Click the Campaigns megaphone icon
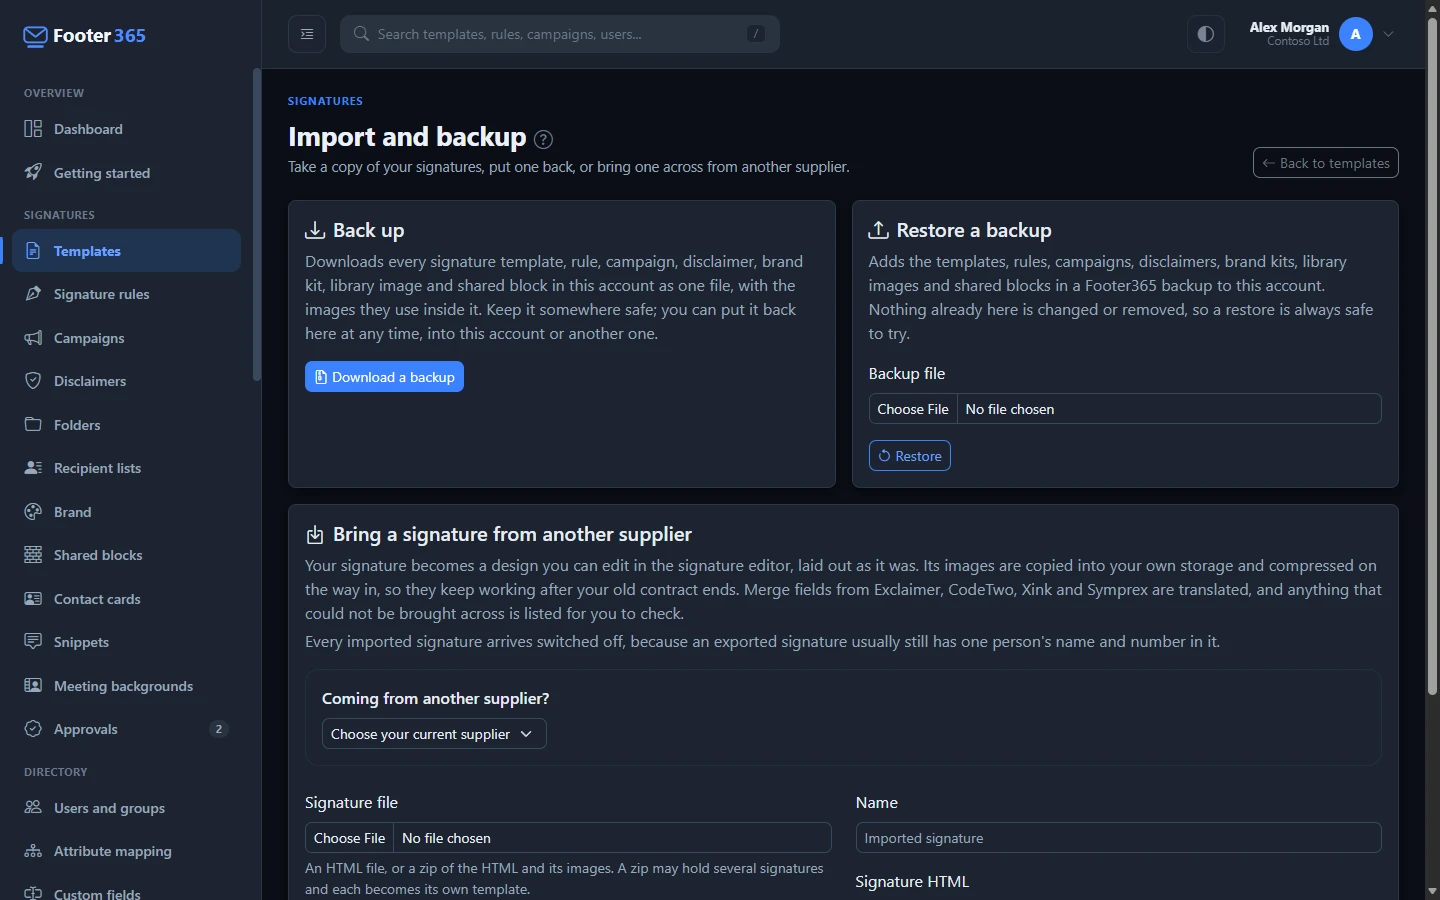Viewport: 1440px width, 900px height. click(x=33, y=338)
